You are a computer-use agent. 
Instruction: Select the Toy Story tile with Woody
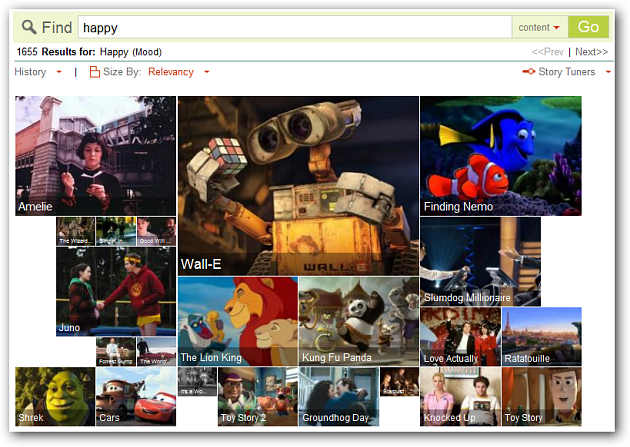pos(542,396)
